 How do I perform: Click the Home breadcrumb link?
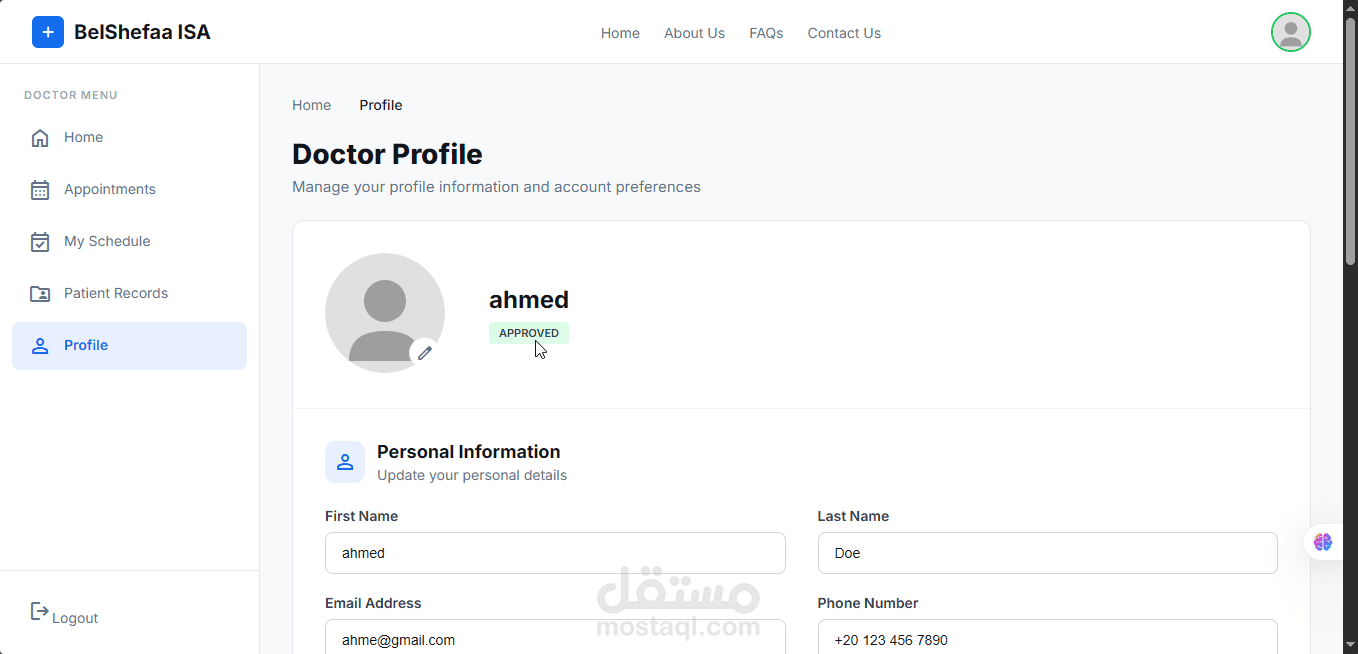[x=311, y=105]
